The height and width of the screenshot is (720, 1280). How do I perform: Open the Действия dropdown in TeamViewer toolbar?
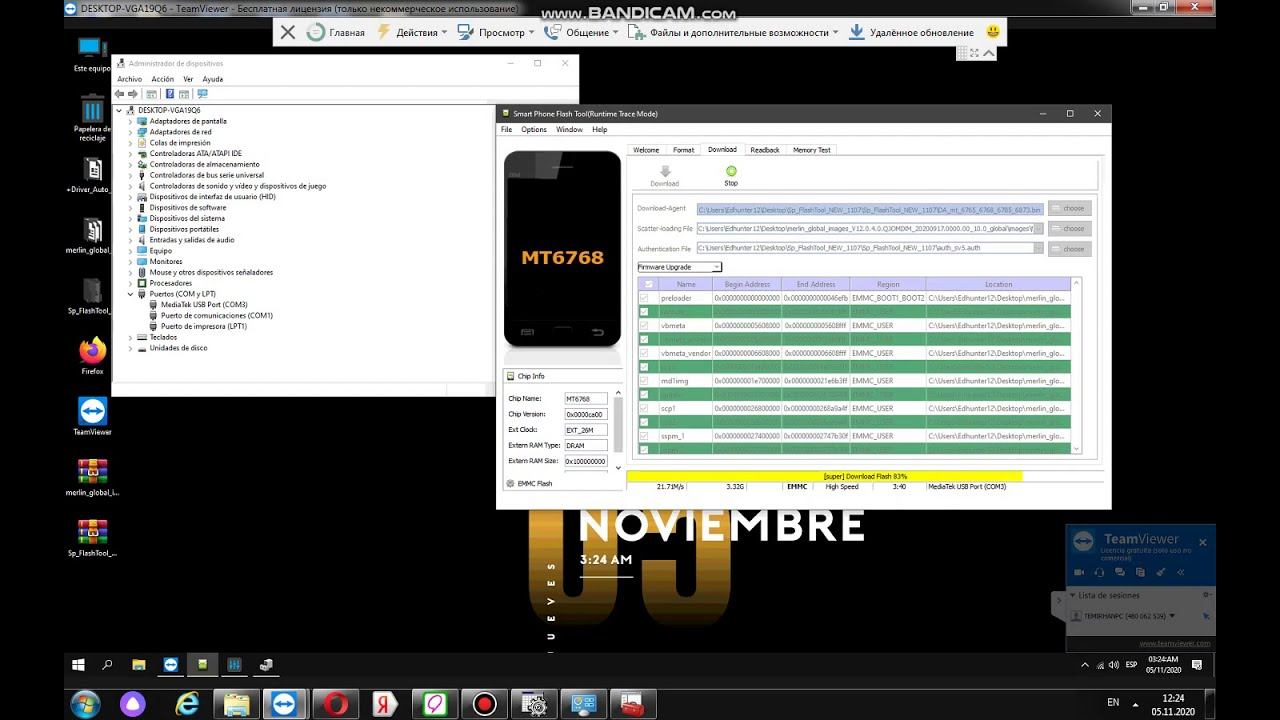[x=414, y=32]
